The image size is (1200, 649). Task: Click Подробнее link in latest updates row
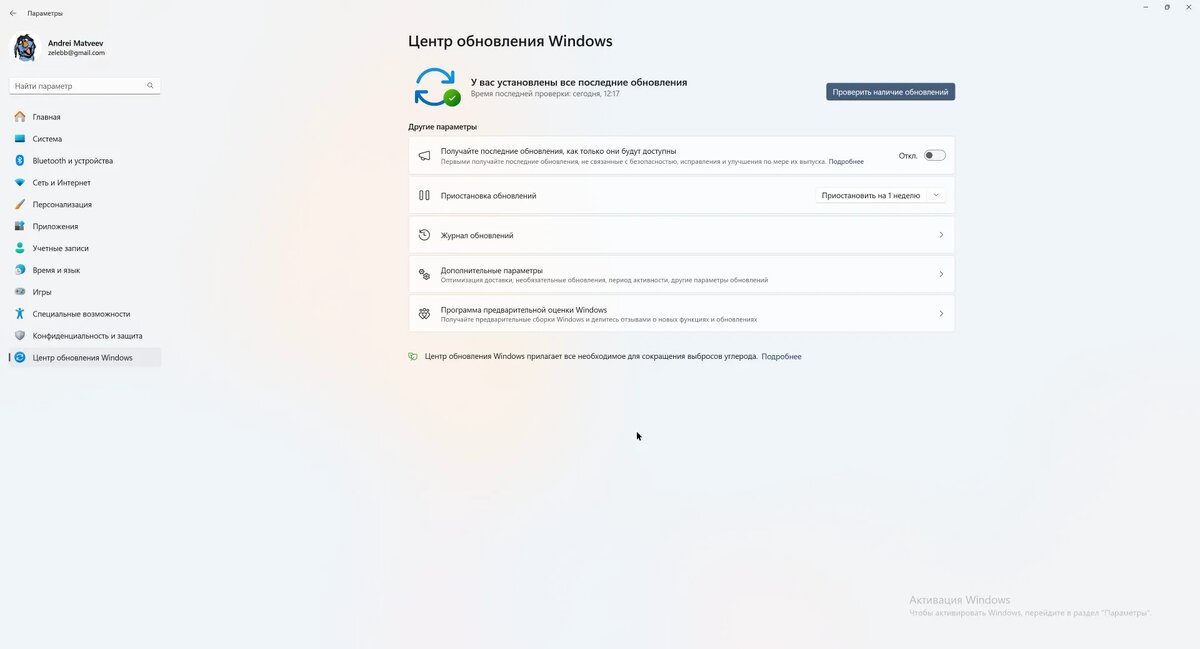click(x=846, y=161)
